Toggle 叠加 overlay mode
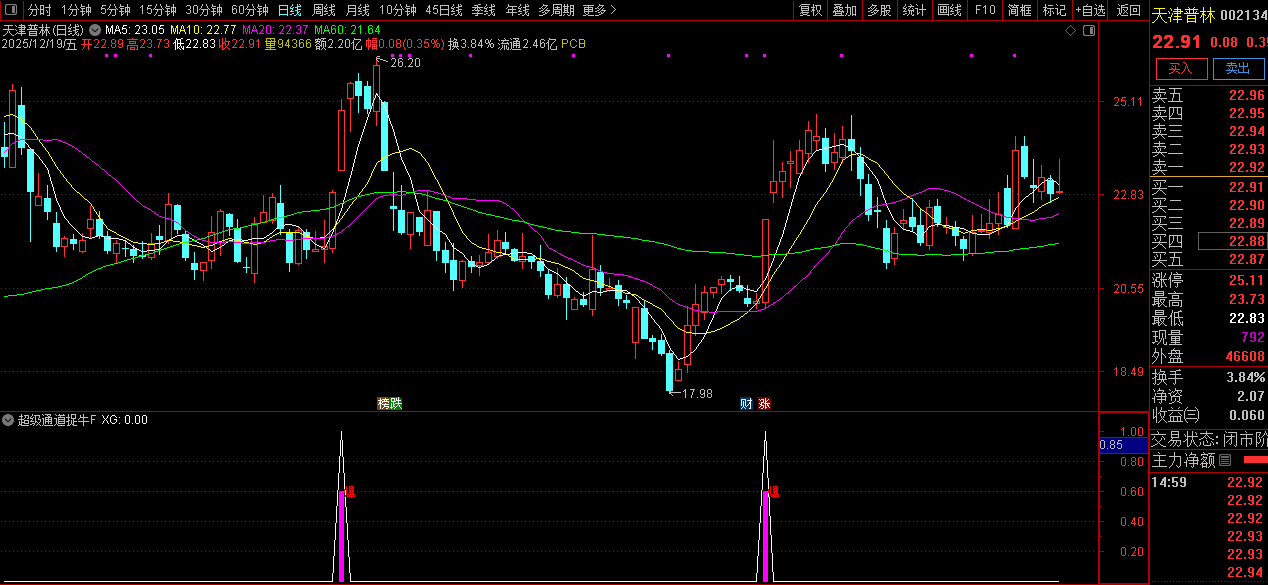Viewport: 1268px width, 585px height. [x=845, y=10]
